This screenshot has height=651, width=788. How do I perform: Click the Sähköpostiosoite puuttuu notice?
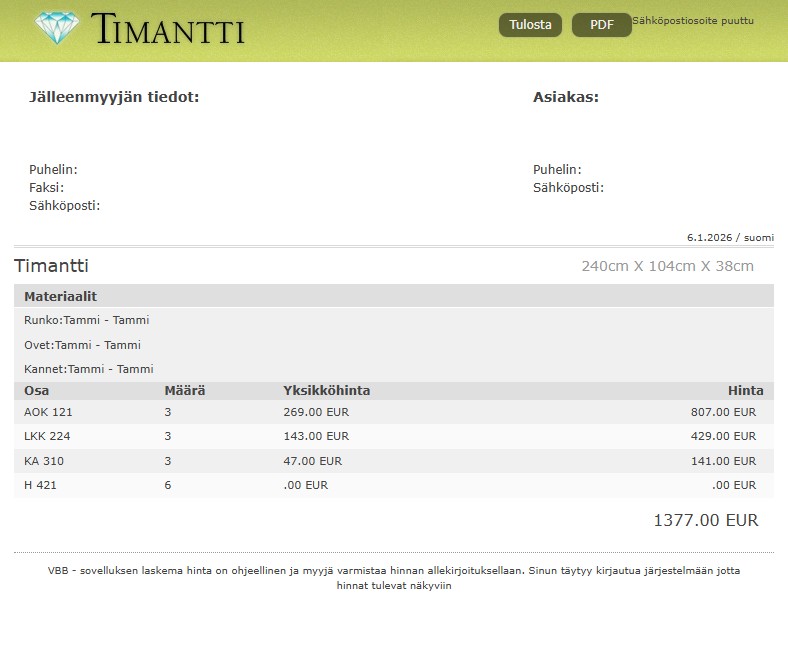click(693, 20)
